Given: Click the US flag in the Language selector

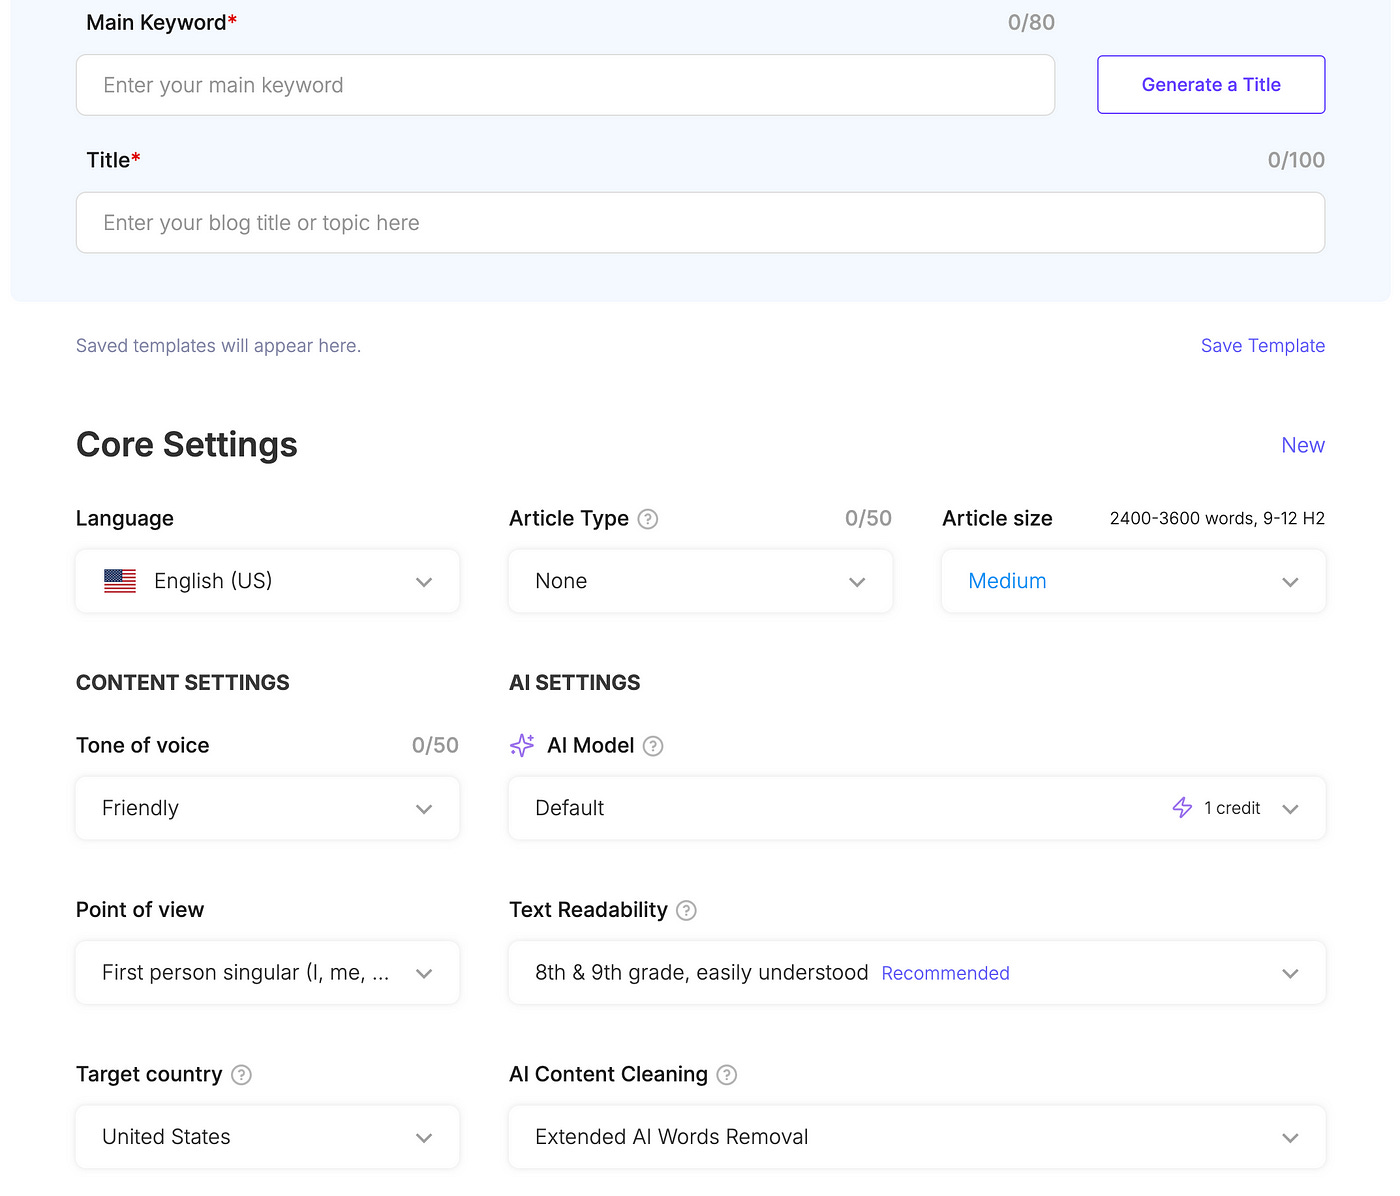Looking at the screenshot, I should tap(119, 580).
